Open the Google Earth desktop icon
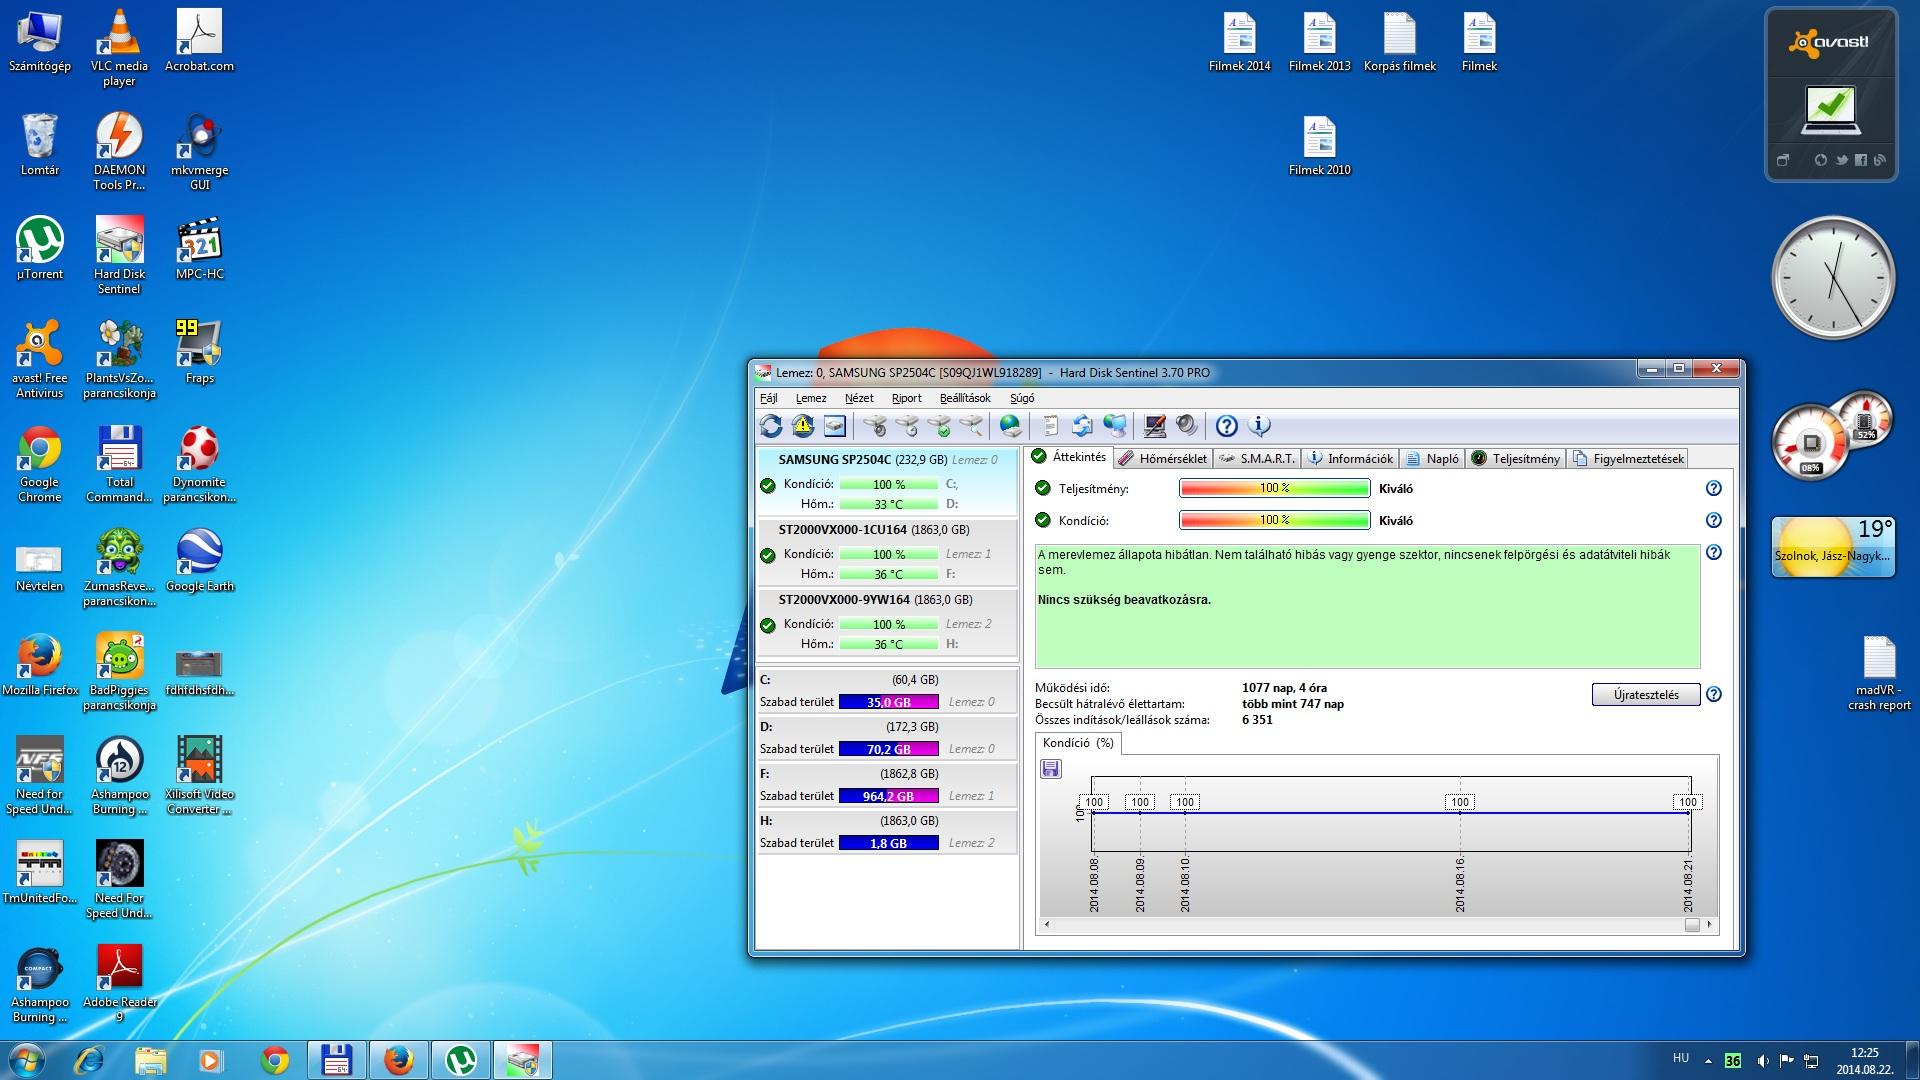This screenshot has width=1920, height=1080. tap(199, 561)
